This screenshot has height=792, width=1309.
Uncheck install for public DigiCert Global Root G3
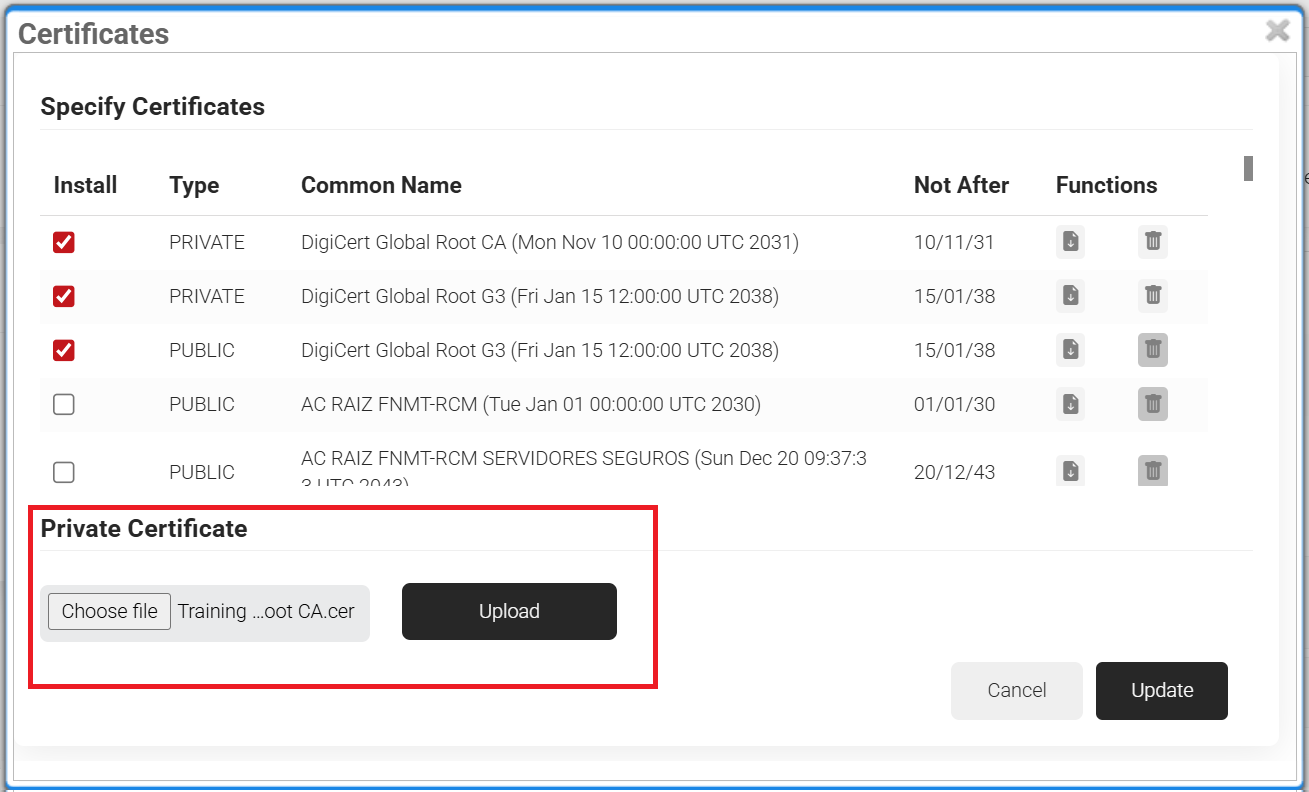coord(64,350)
